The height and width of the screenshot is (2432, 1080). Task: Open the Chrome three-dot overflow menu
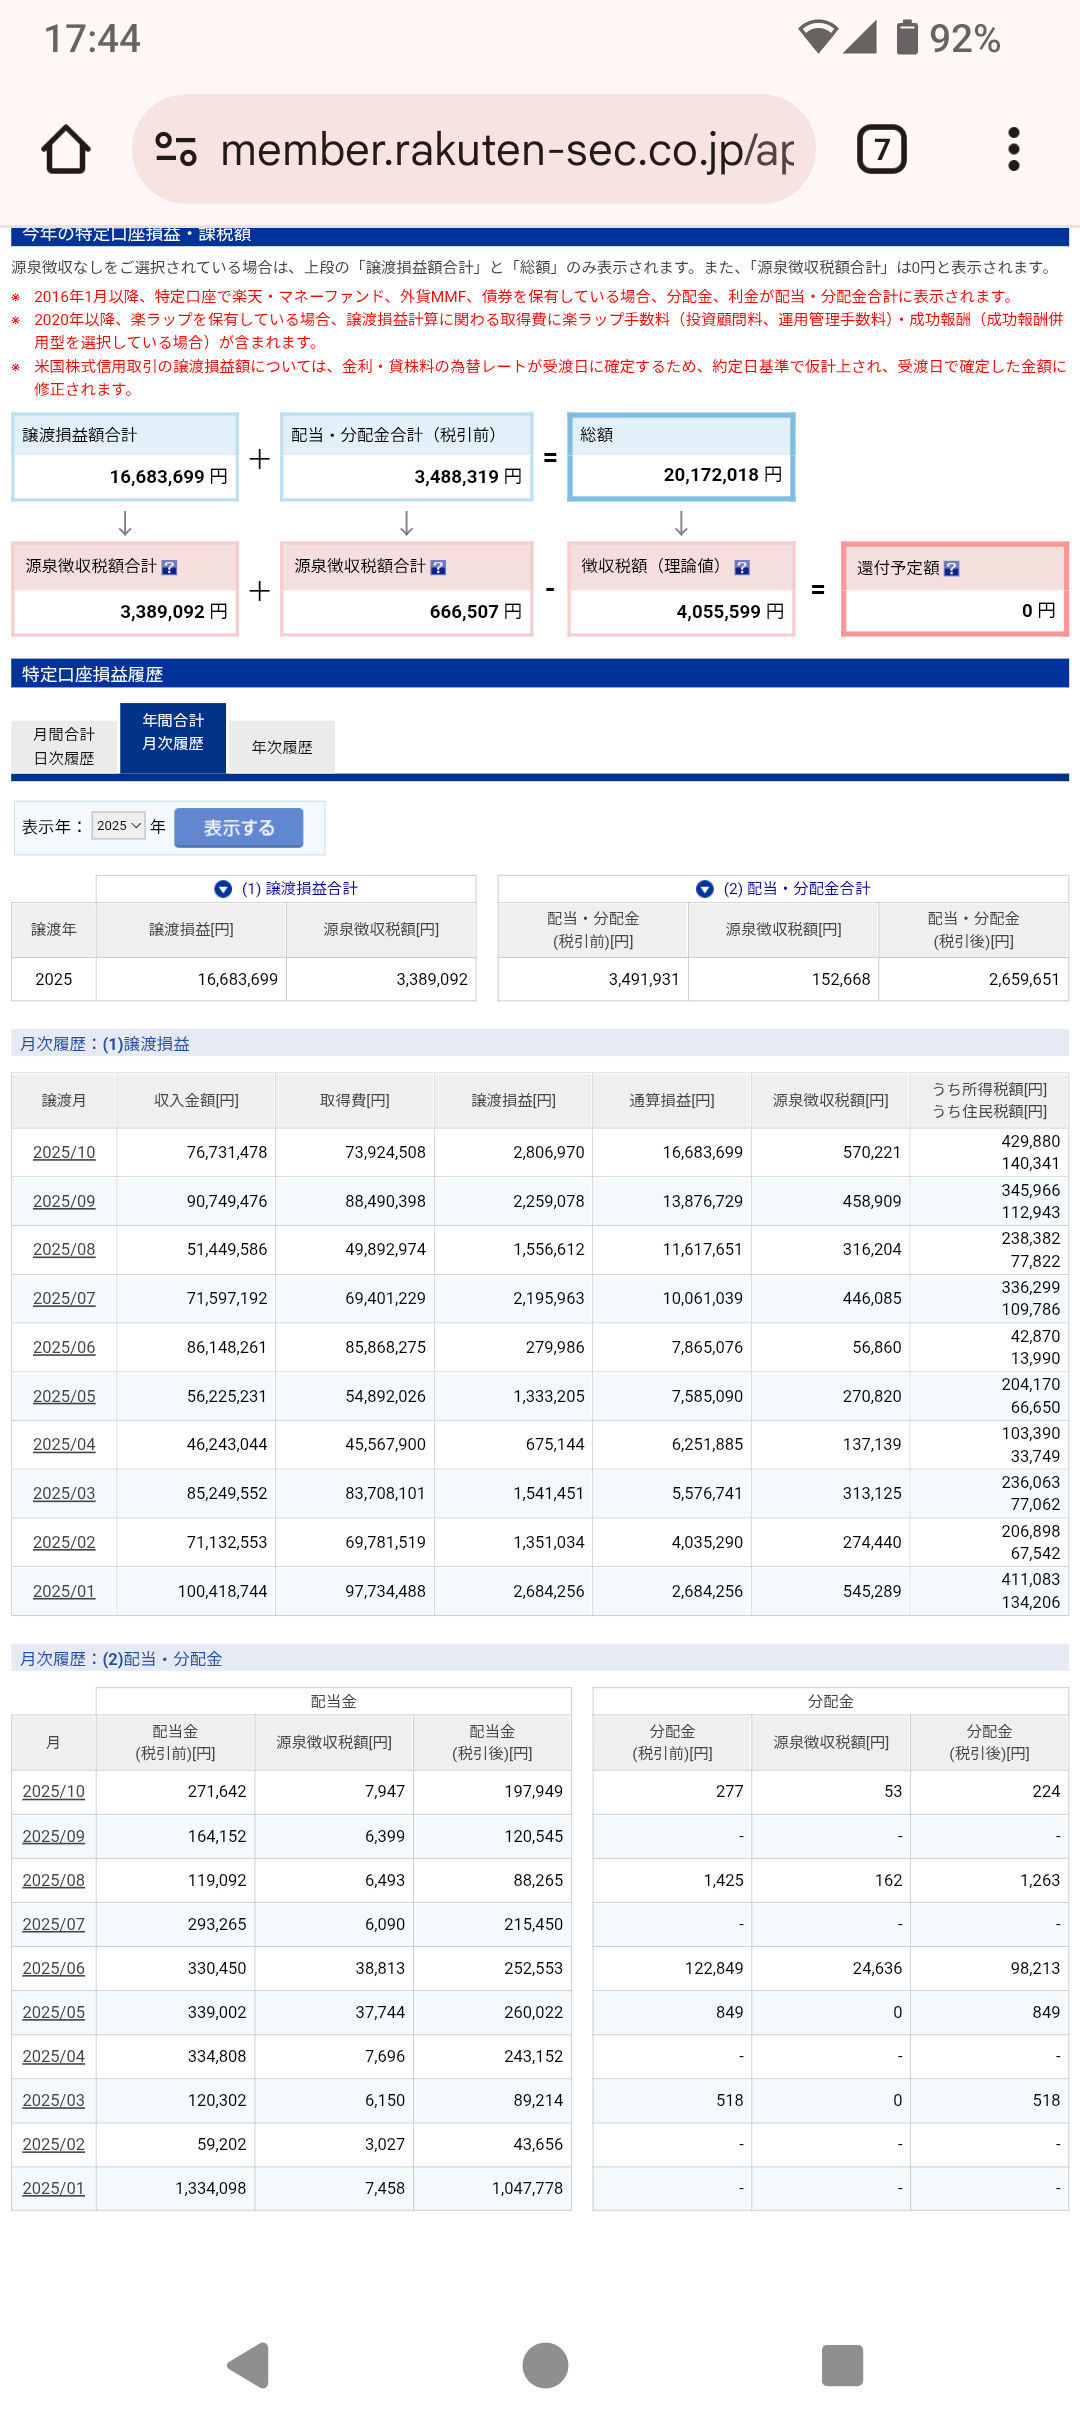coord(1013,150)
